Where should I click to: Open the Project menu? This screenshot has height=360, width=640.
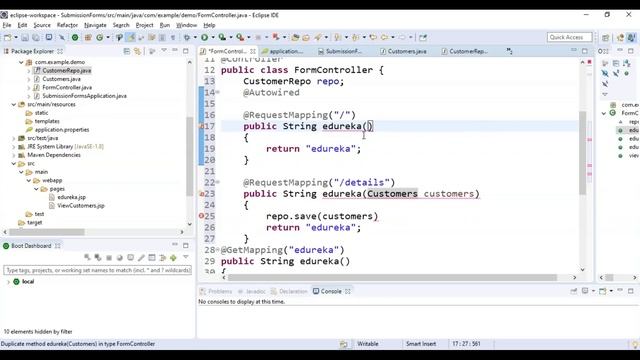(x=144, y=25)
